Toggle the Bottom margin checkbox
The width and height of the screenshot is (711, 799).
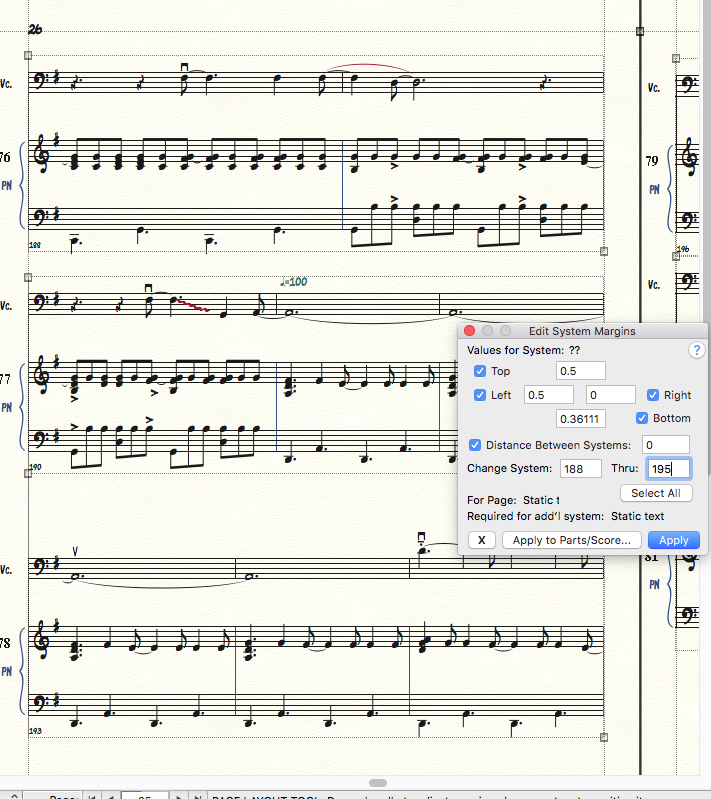(643, 418)
